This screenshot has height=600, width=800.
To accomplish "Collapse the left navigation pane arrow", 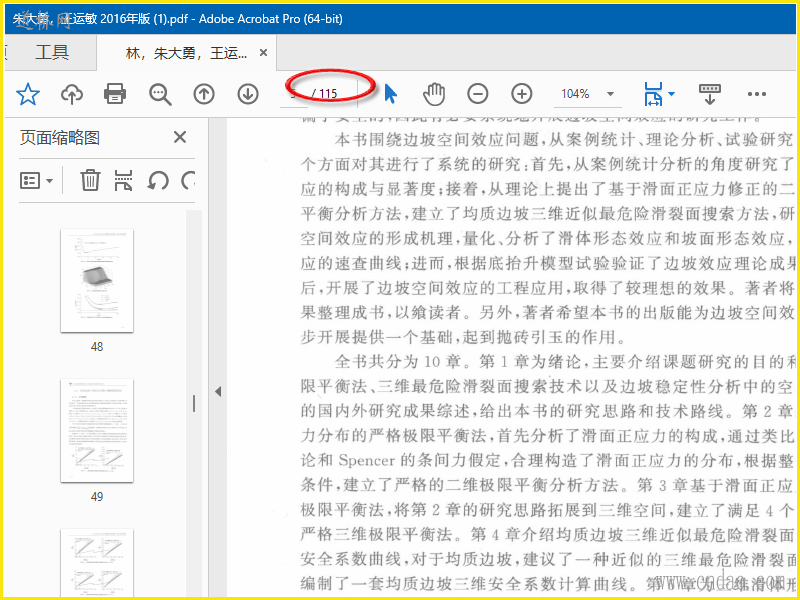I will (x=218, y=392).
